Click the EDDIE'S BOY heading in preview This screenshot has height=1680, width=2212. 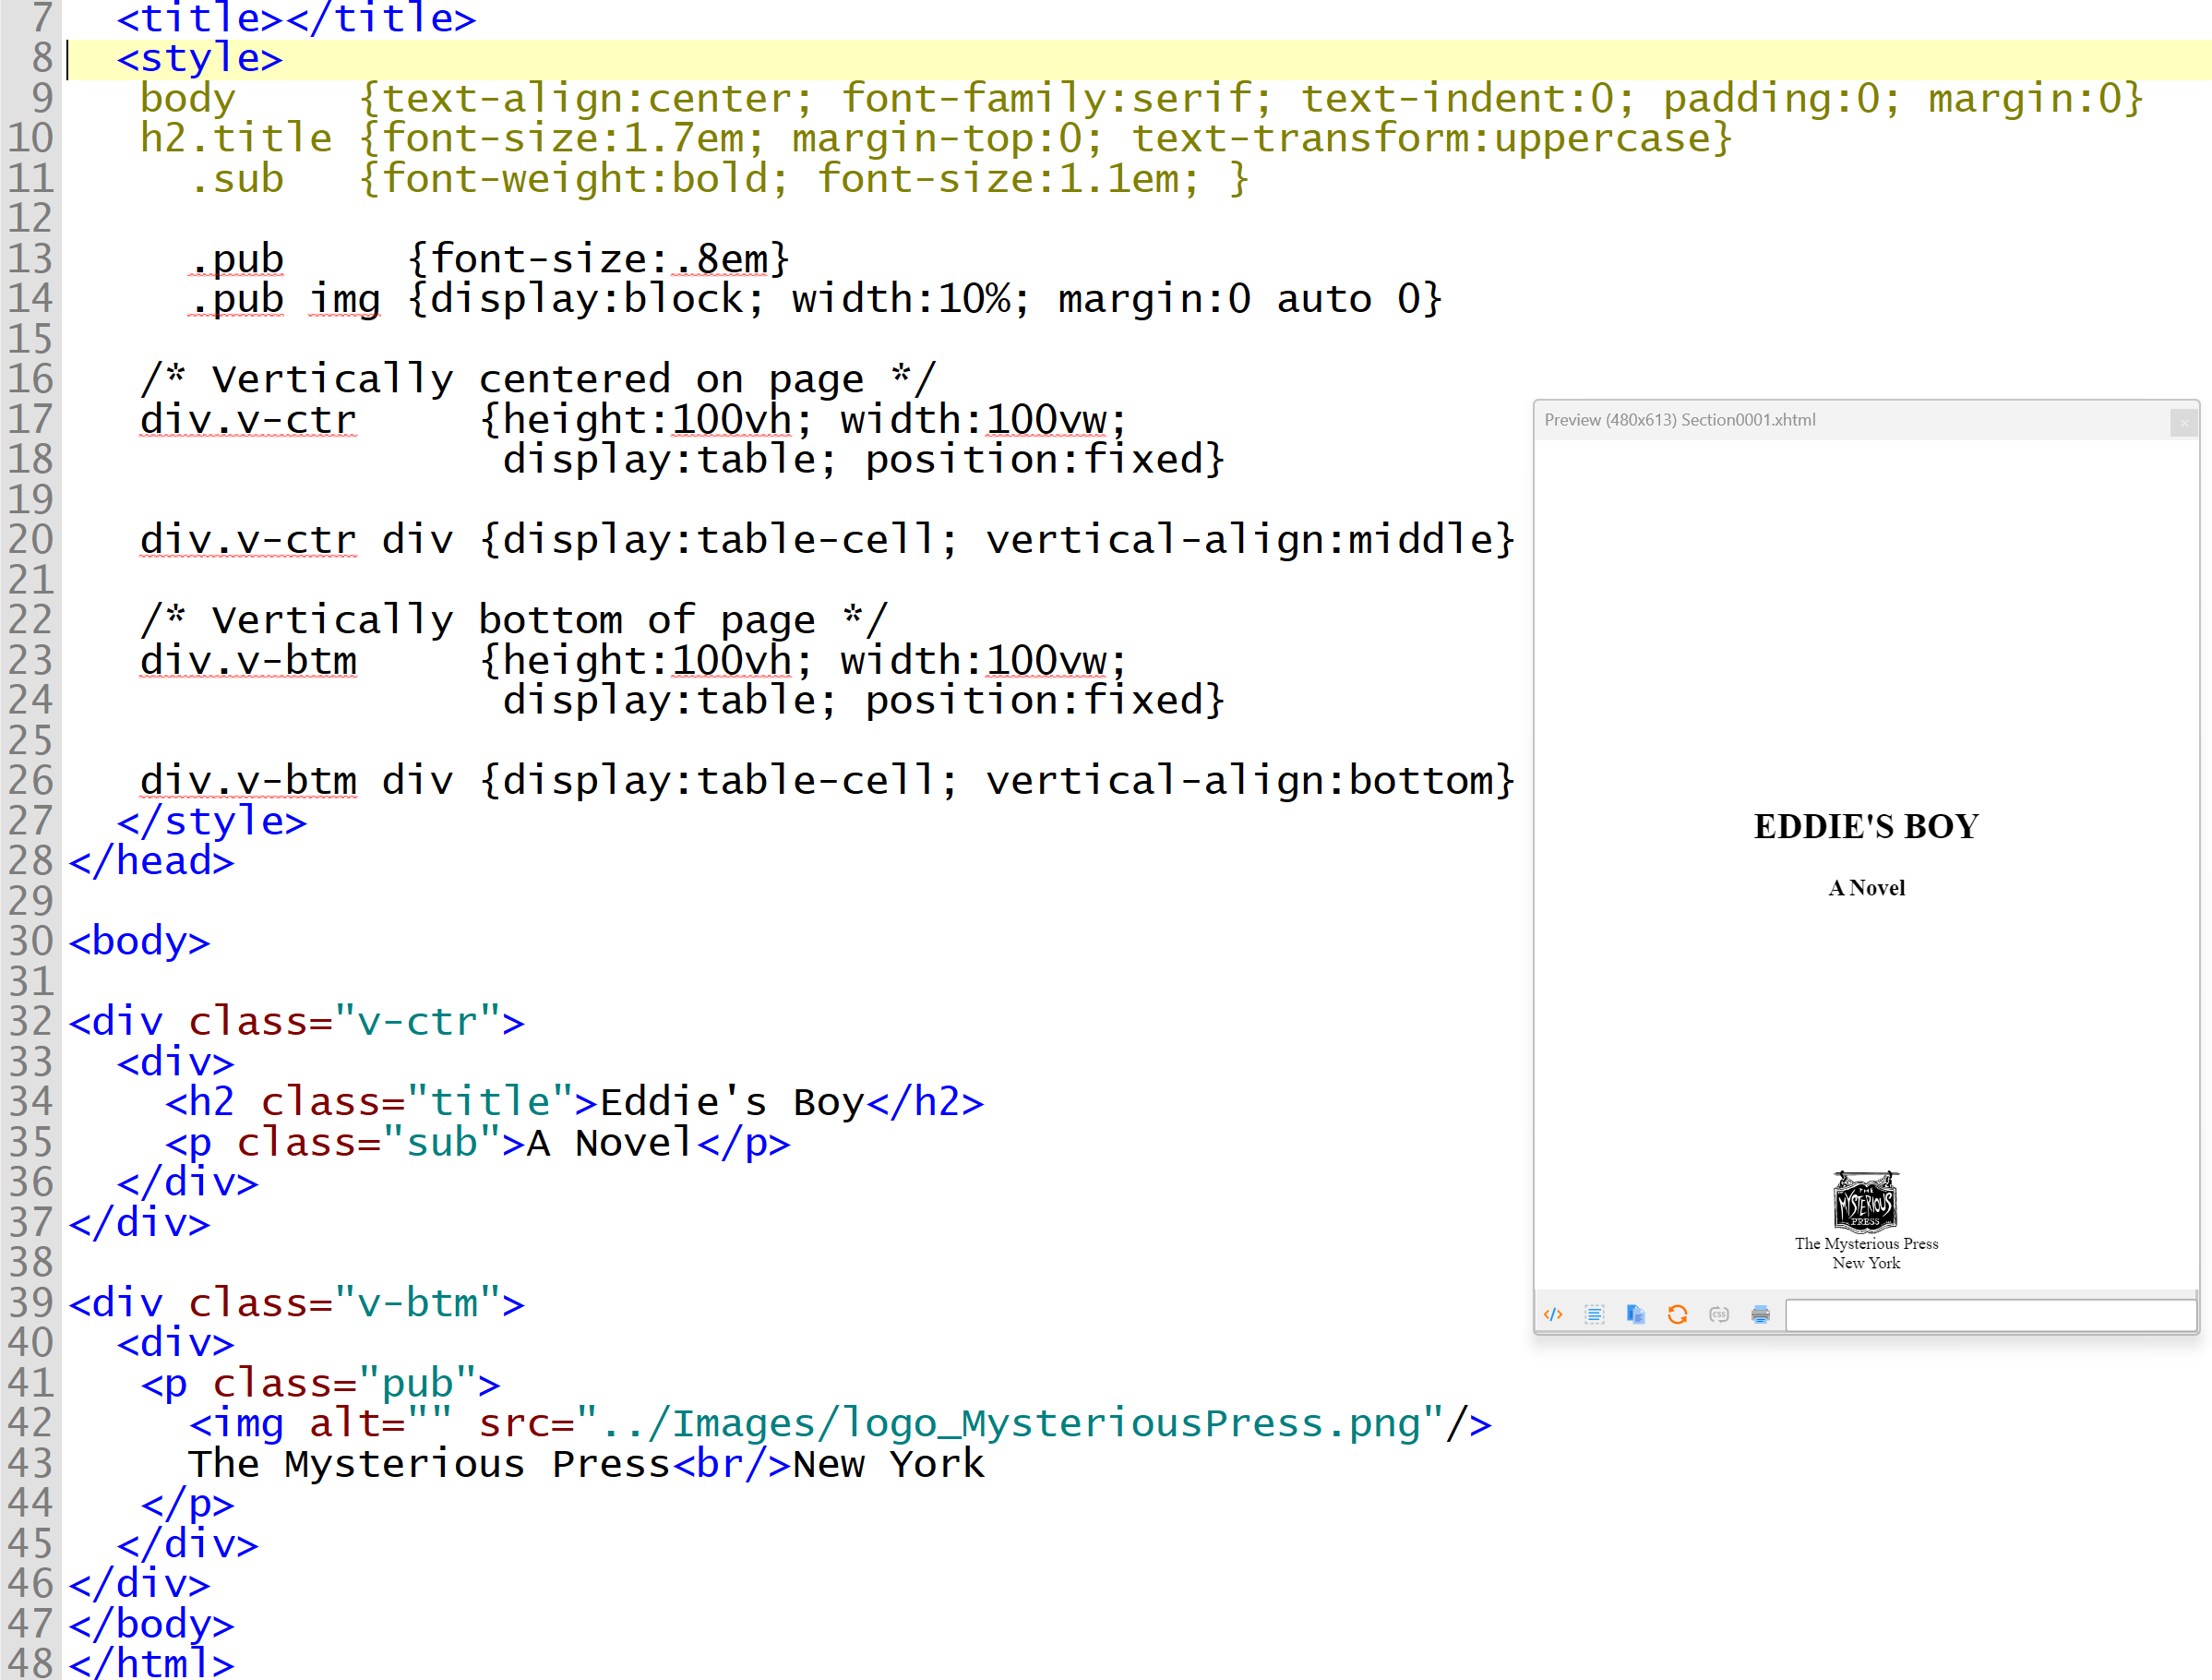pos(1866,826)
